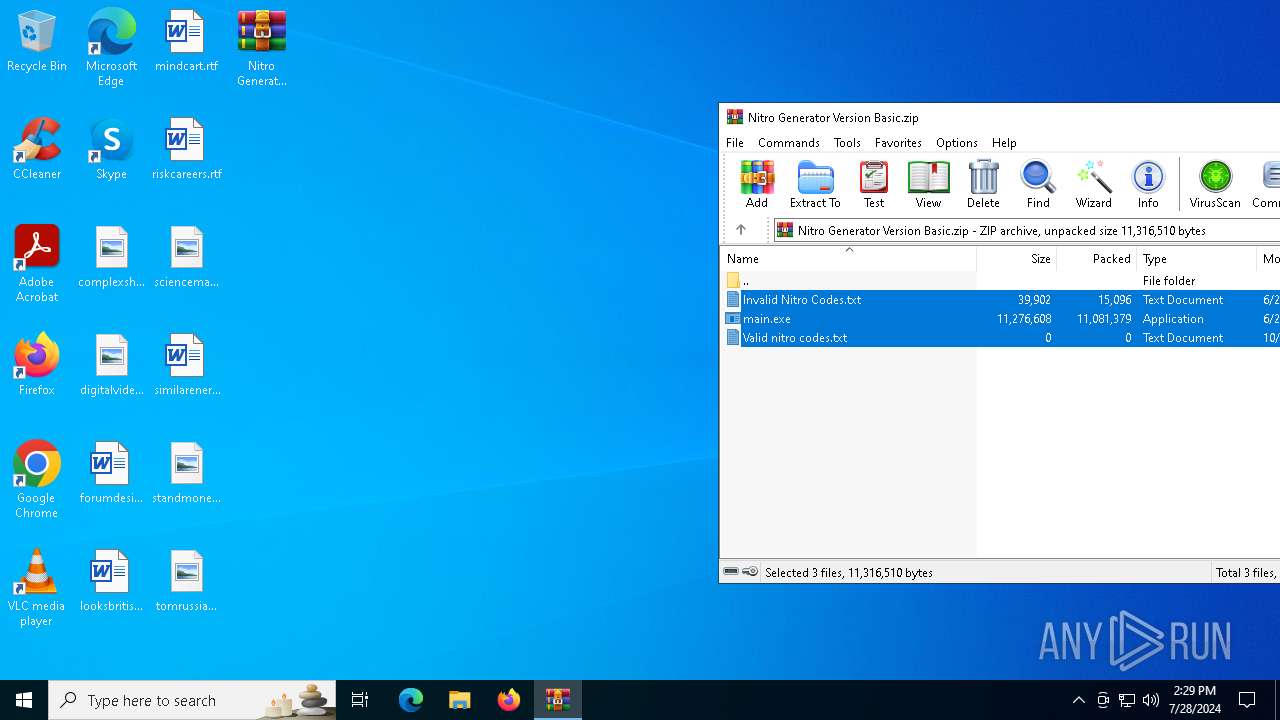Select tomrussia image file on desktop

[186, 582]
